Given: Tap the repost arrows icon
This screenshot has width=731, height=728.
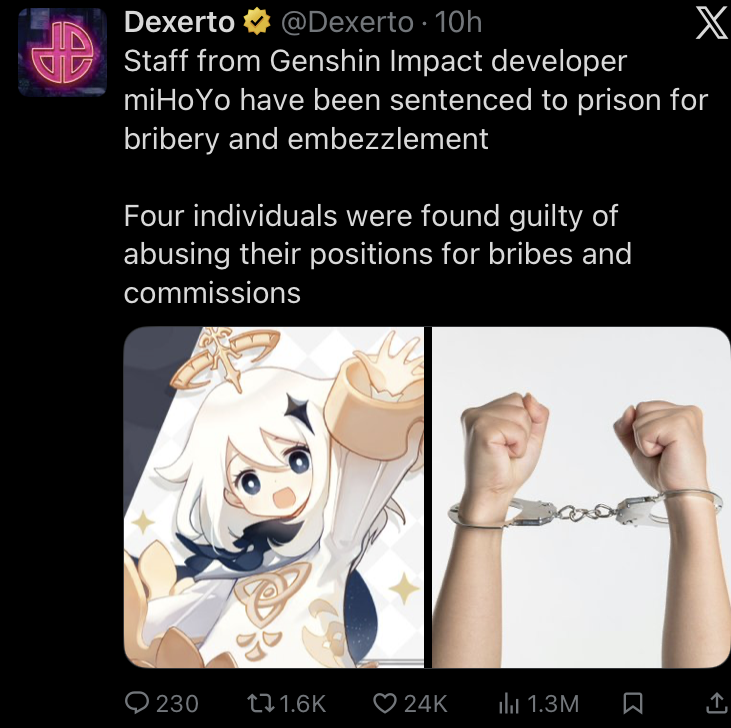Looking at the screenshot, I should [260, 703].
